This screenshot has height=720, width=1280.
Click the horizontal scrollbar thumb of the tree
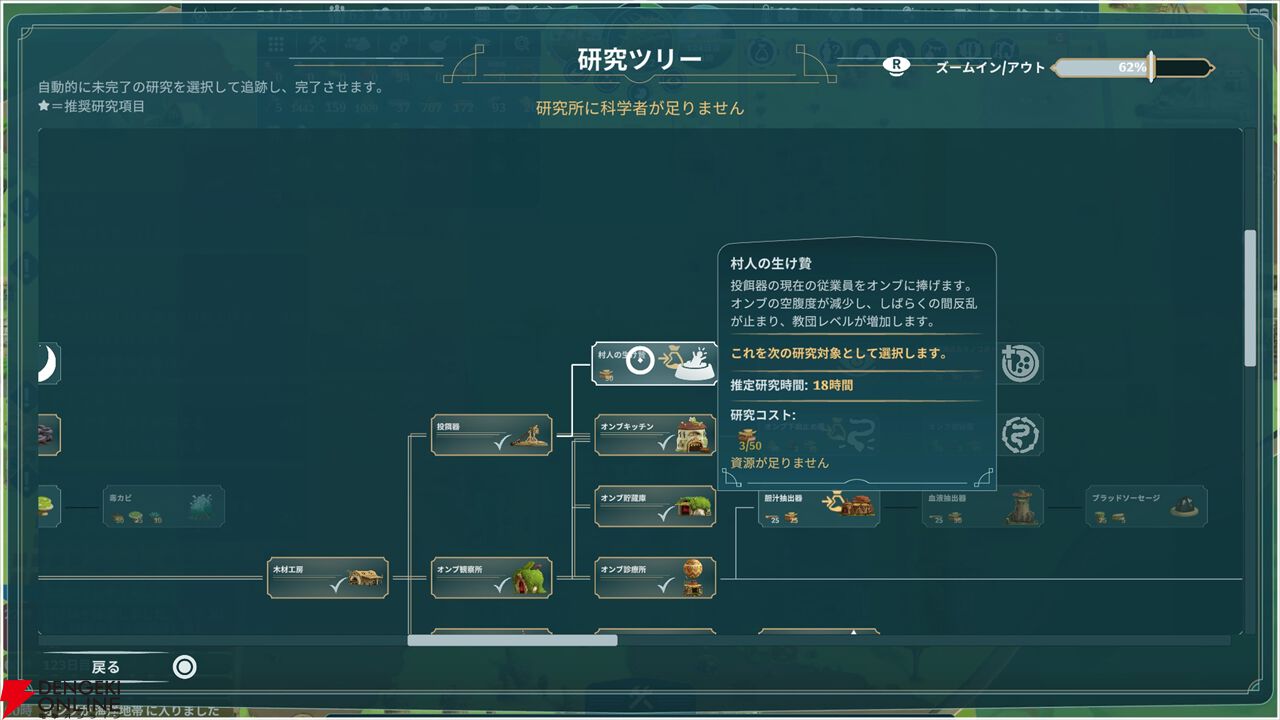512,640
